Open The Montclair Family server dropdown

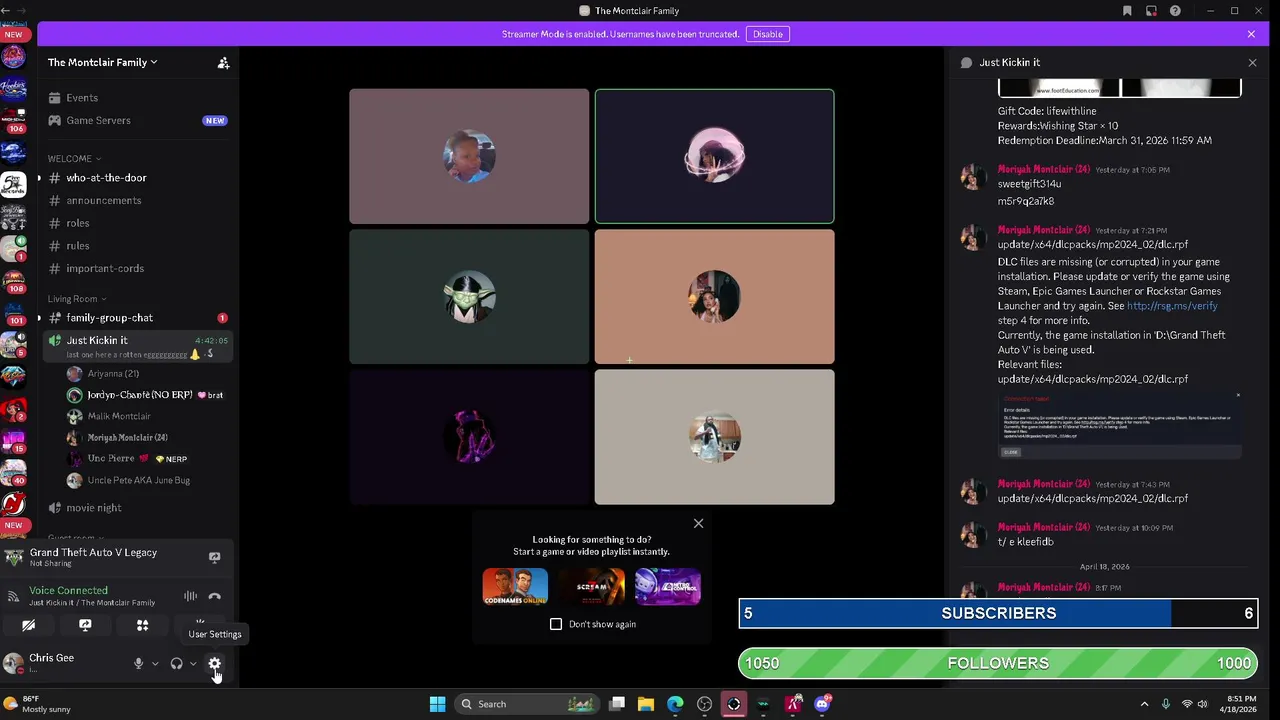(x=103, y=62)
